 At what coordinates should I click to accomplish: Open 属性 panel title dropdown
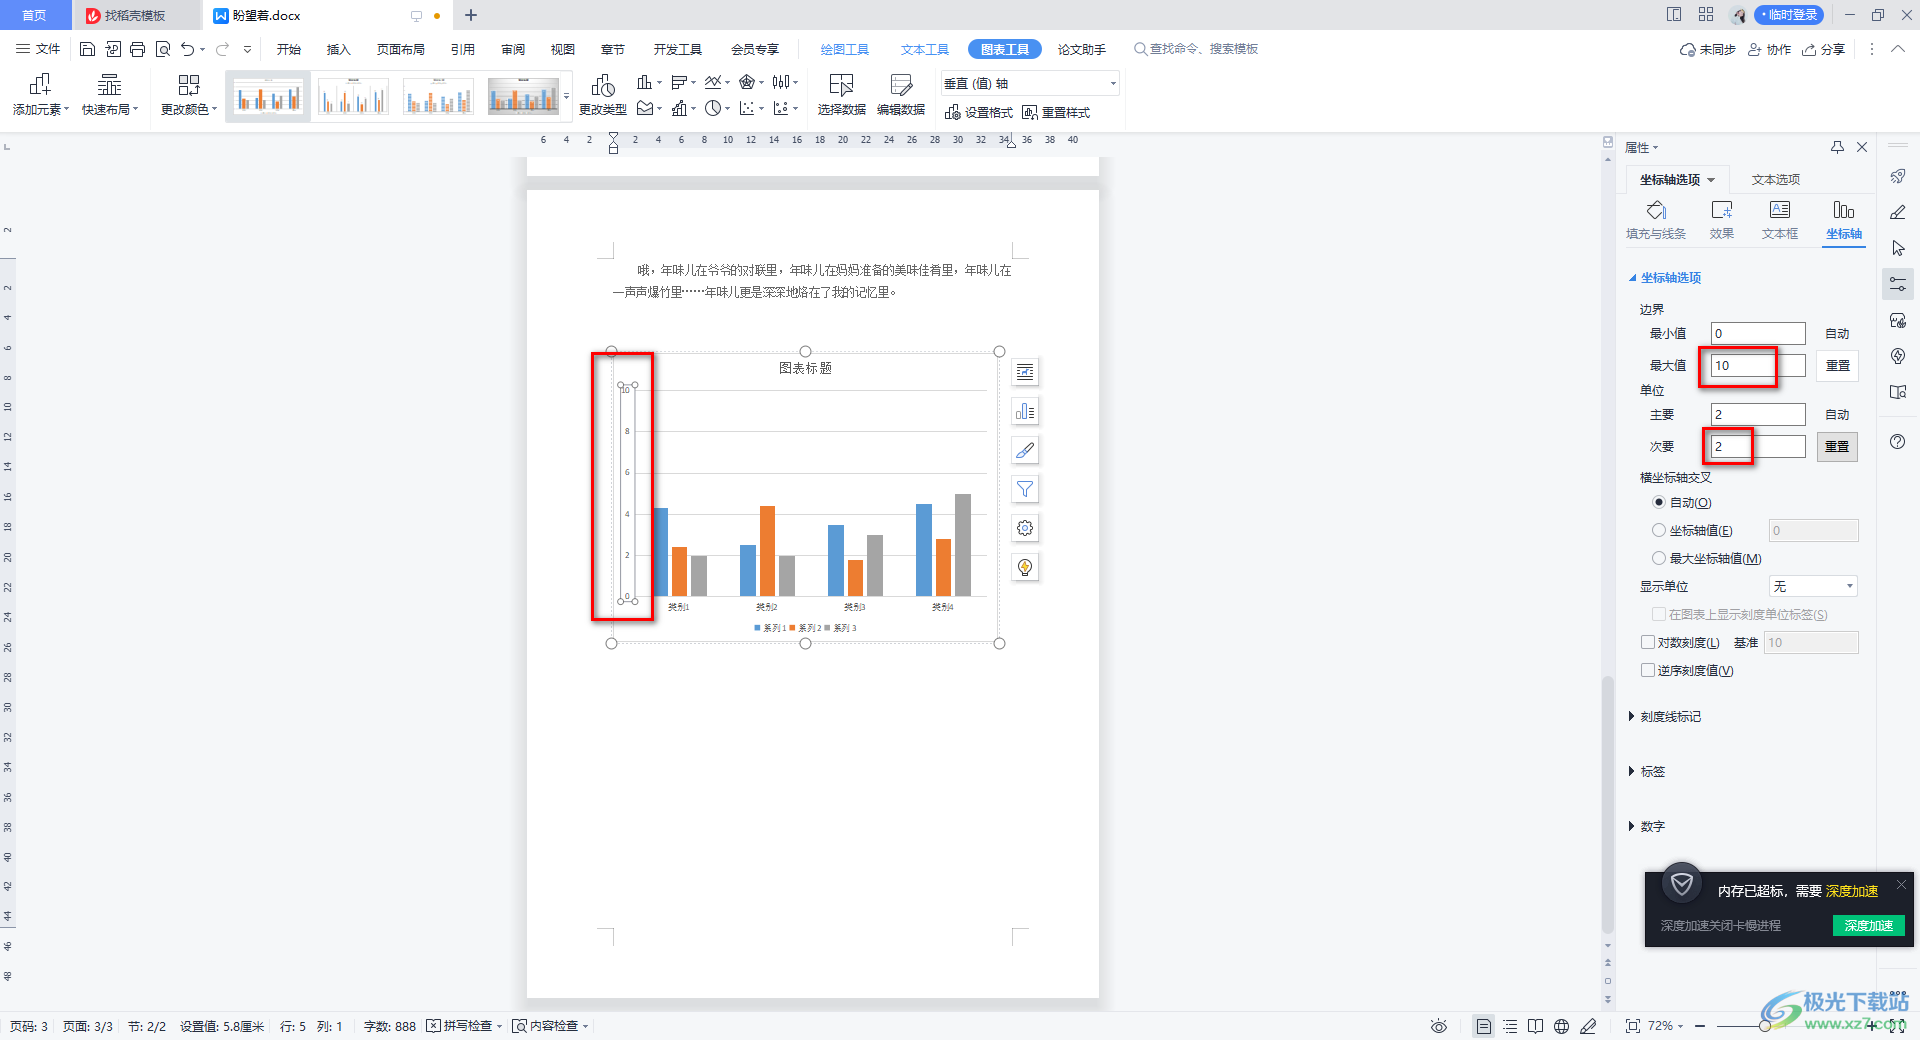tap(1641, 148)
